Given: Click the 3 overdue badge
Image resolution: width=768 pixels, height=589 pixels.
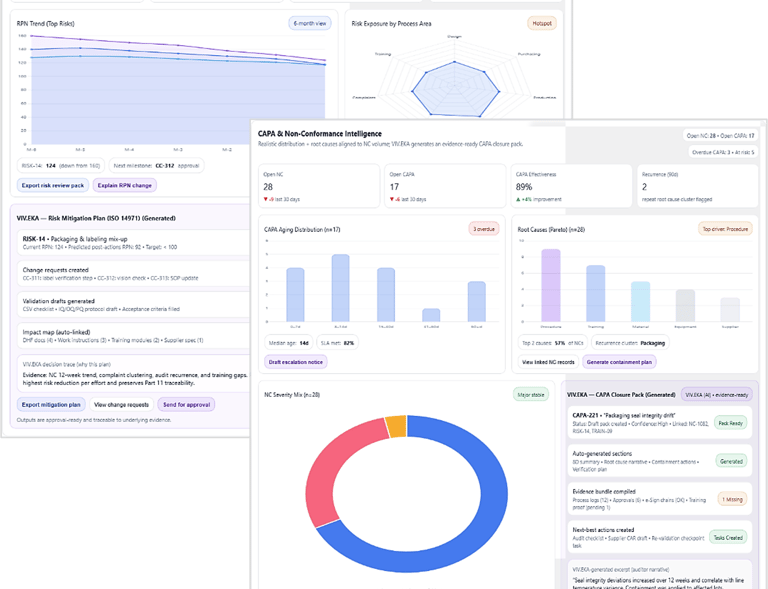Looking at the screenshot, I should pyautogui.click(x=483, y=229).
